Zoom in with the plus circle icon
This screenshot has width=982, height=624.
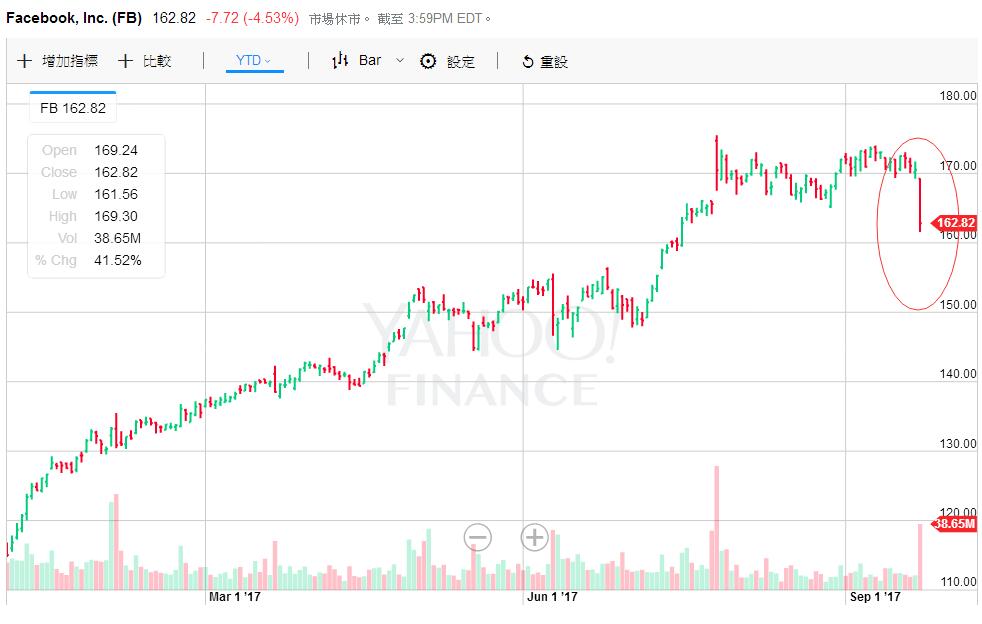coord(534,538)
